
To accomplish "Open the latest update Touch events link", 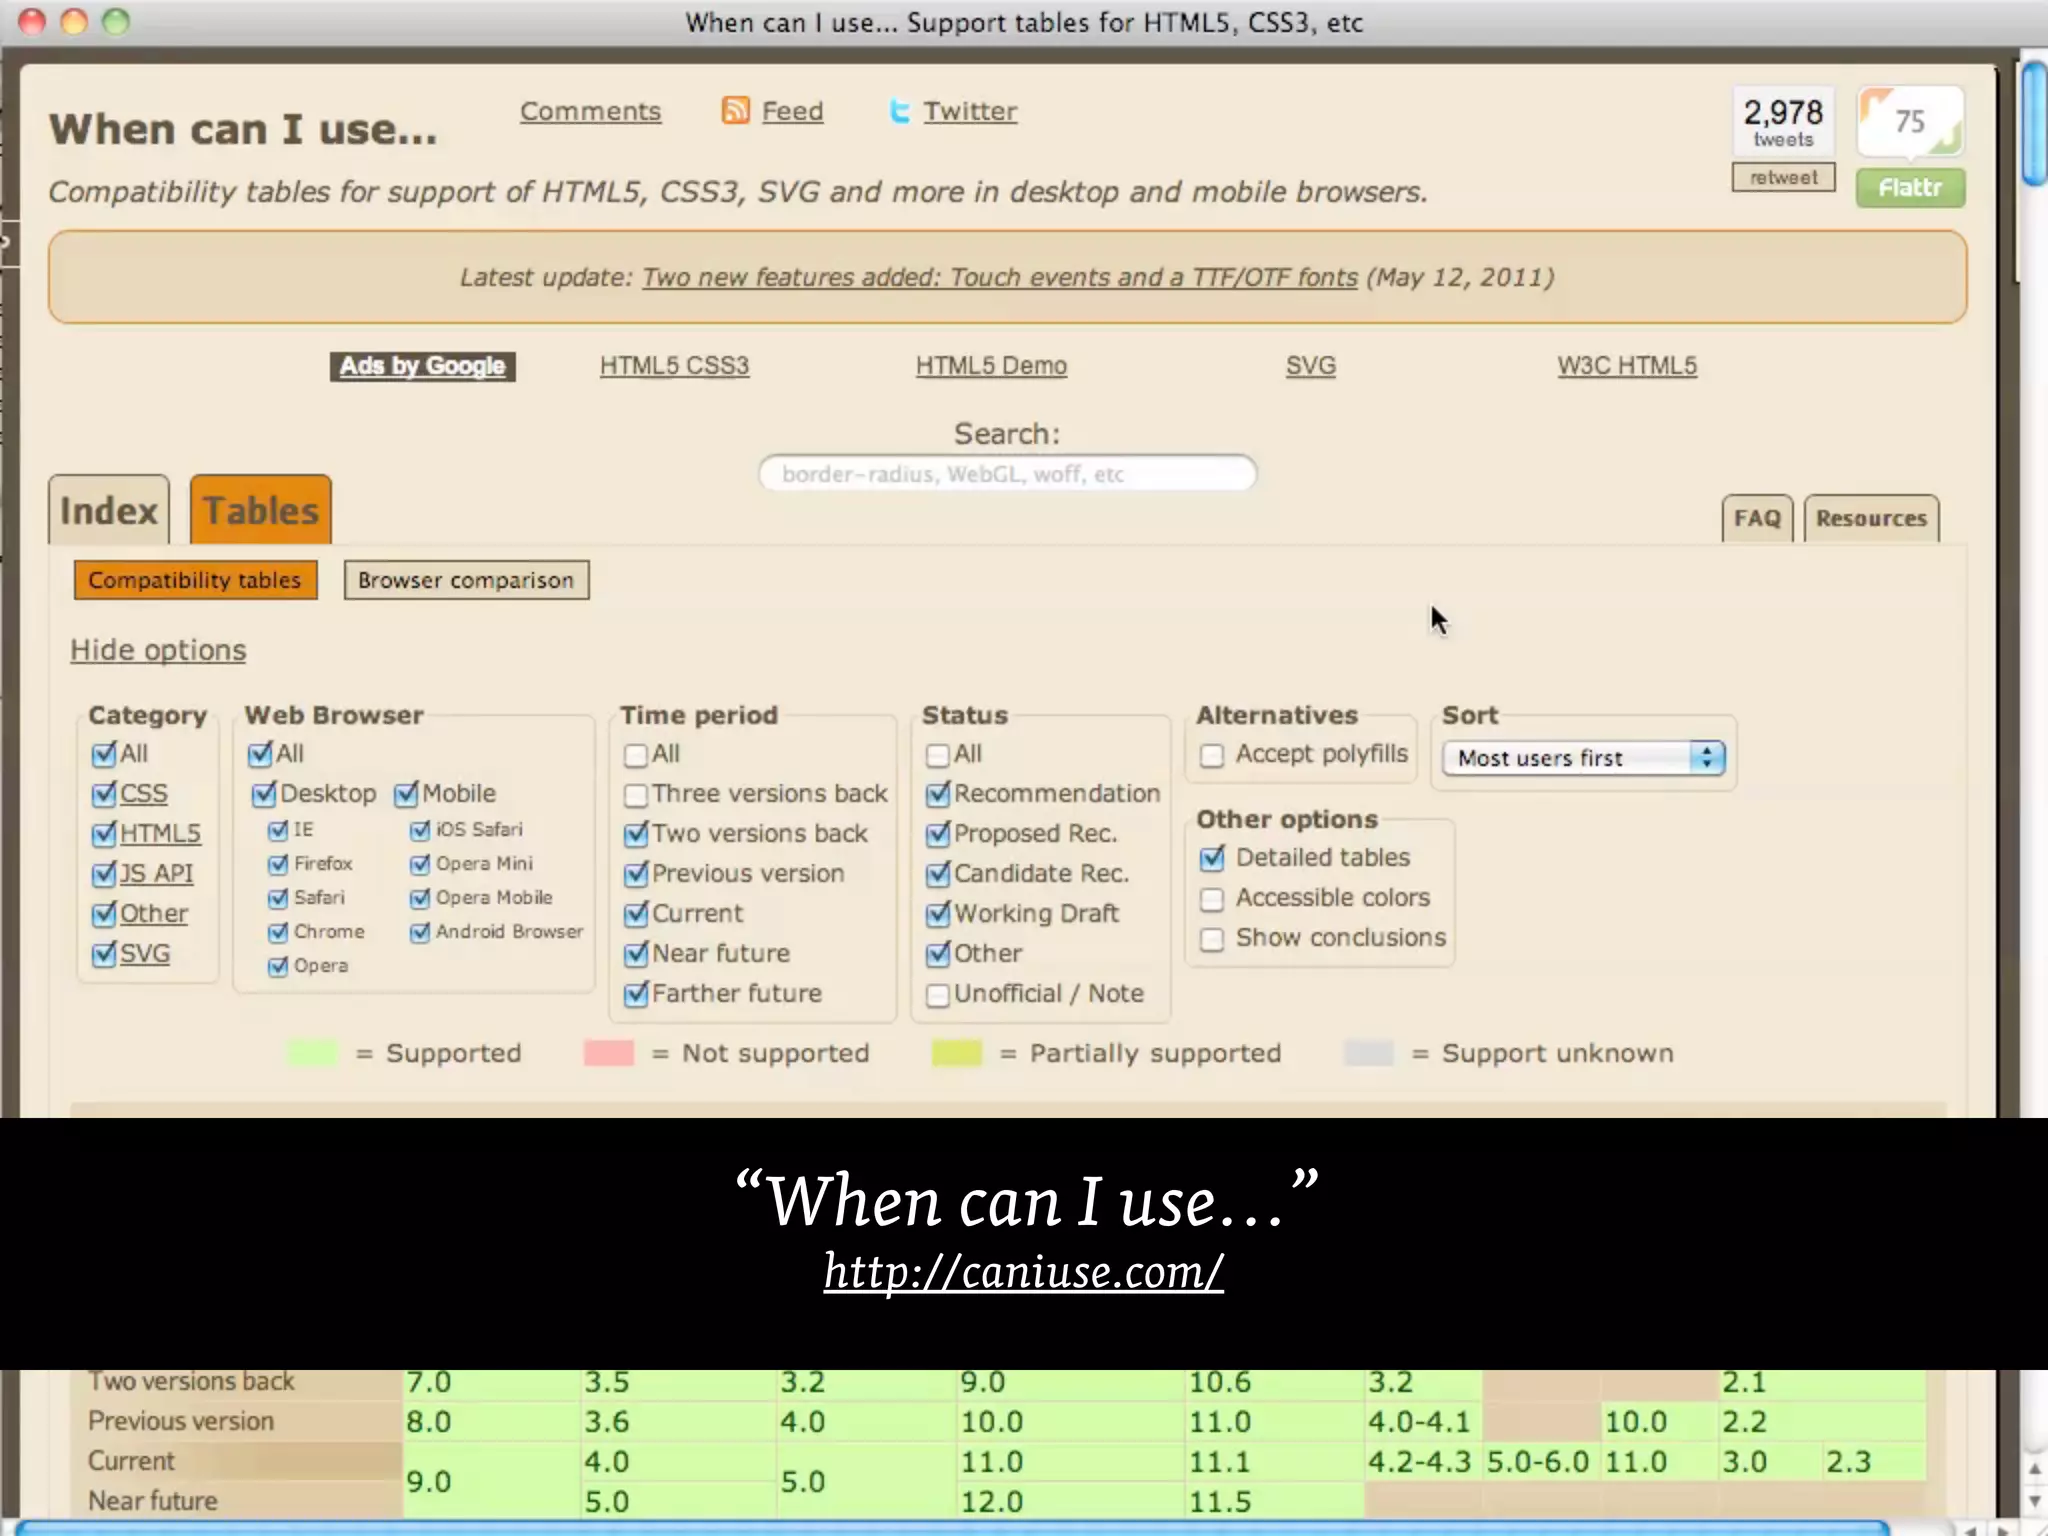I will 999,277.
